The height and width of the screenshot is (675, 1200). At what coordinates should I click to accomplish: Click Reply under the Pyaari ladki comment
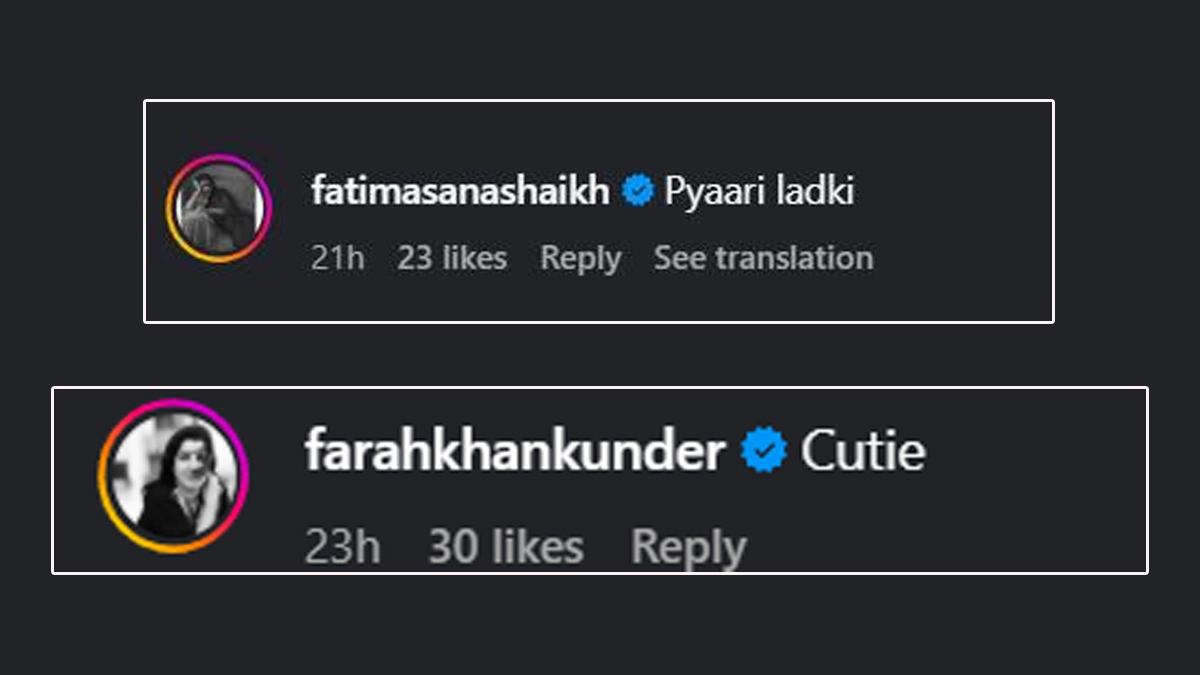pyautogui.click(x=580, y=258)
